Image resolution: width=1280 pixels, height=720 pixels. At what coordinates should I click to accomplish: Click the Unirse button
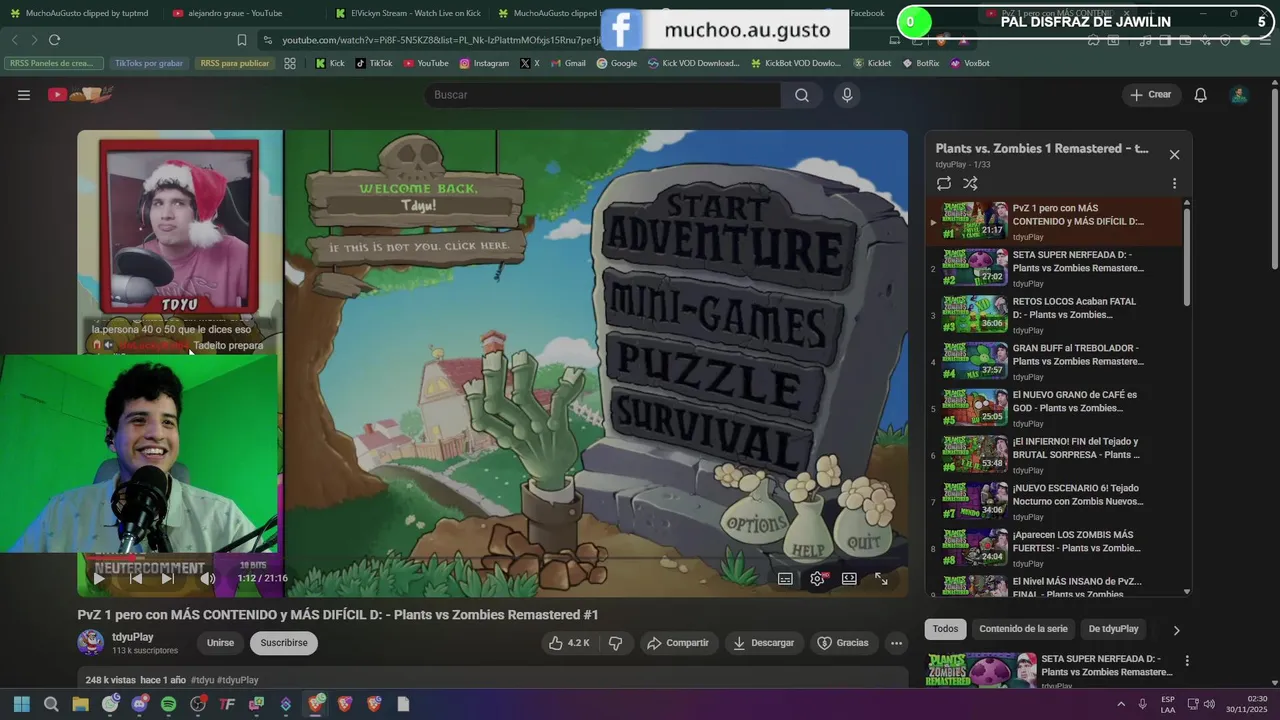click(220, 643)
